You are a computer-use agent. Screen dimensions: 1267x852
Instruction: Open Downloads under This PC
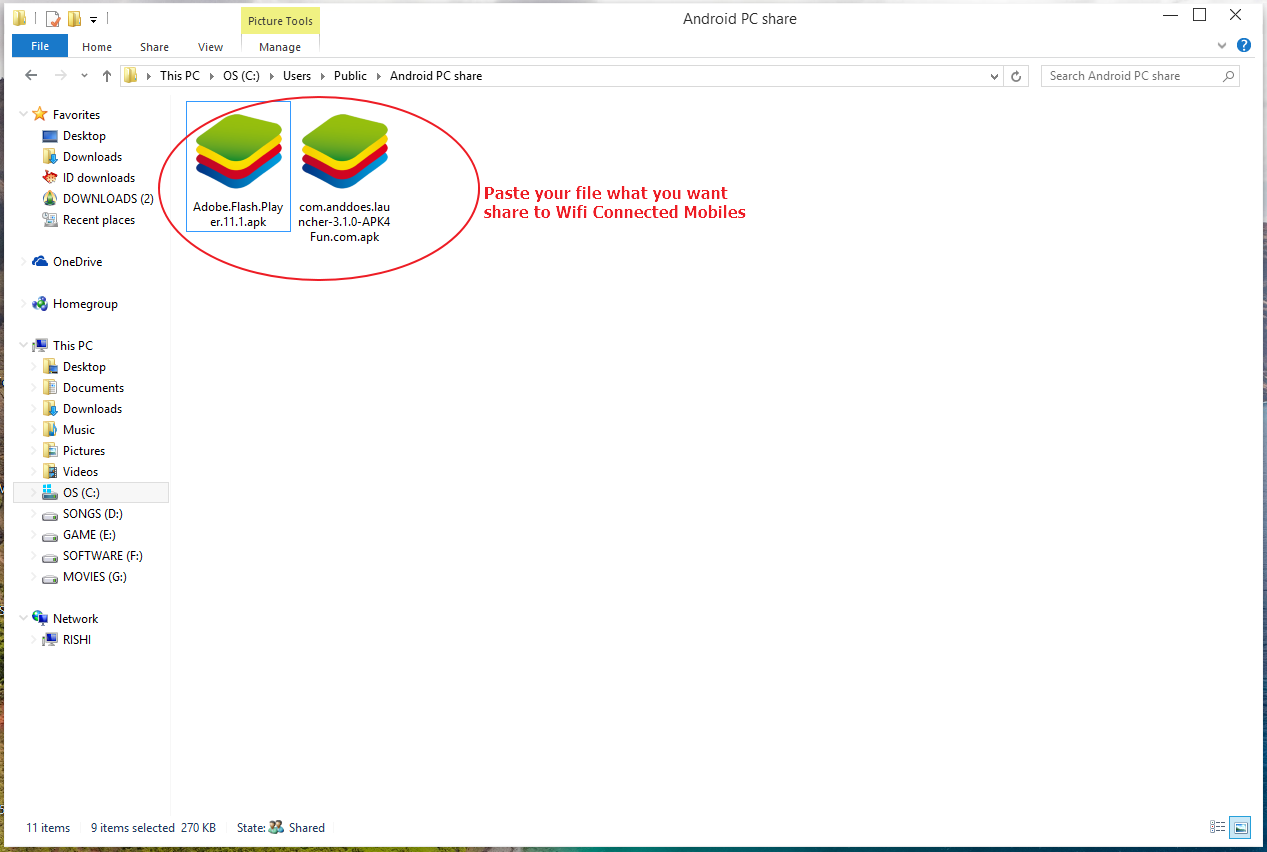[92, 409]
